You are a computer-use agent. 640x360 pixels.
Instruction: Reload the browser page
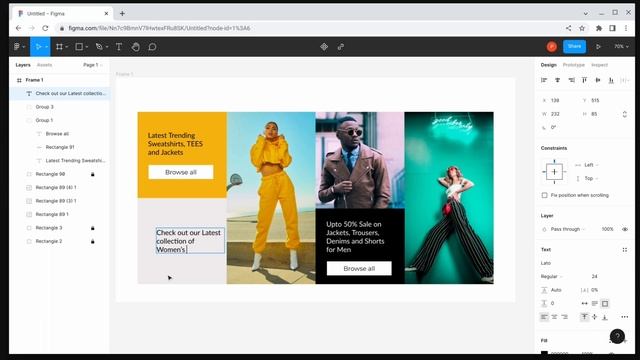point(45,28)
